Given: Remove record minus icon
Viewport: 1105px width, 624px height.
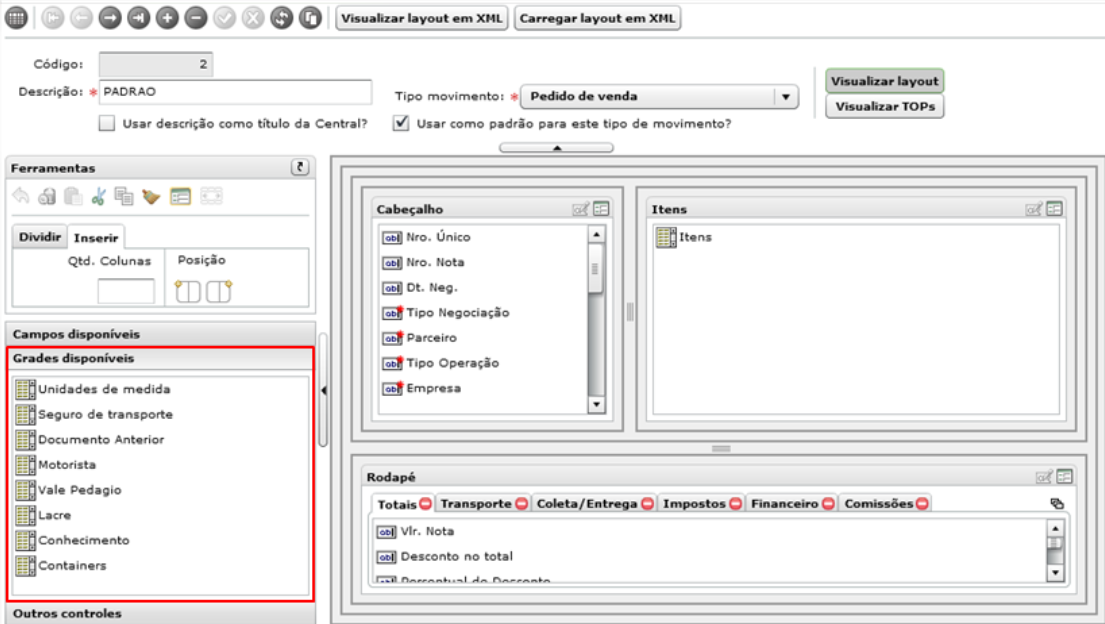Looking at the screenshot, I should tap(196, 18).
